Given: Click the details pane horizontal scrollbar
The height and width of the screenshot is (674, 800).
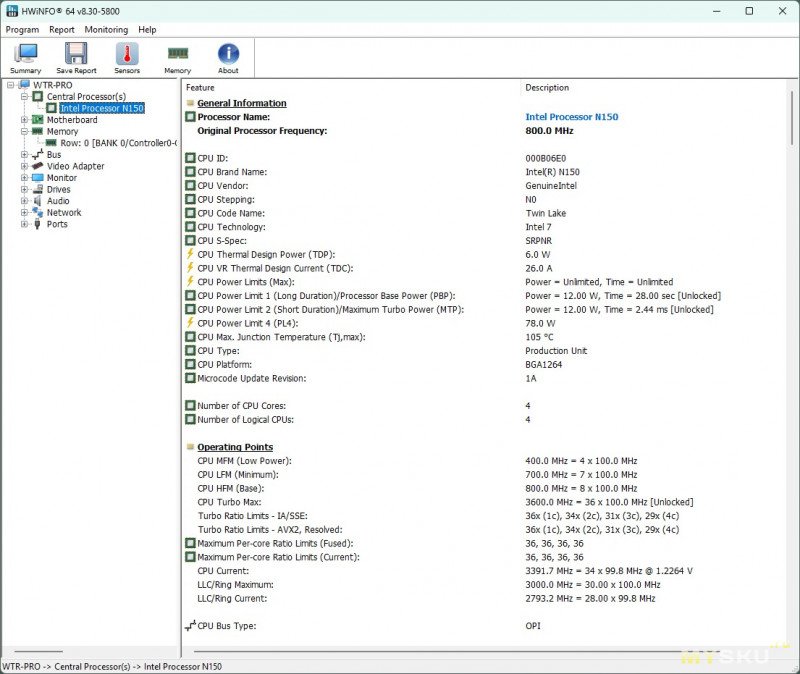Looking at the screenshot, I should tap(457, 652).
